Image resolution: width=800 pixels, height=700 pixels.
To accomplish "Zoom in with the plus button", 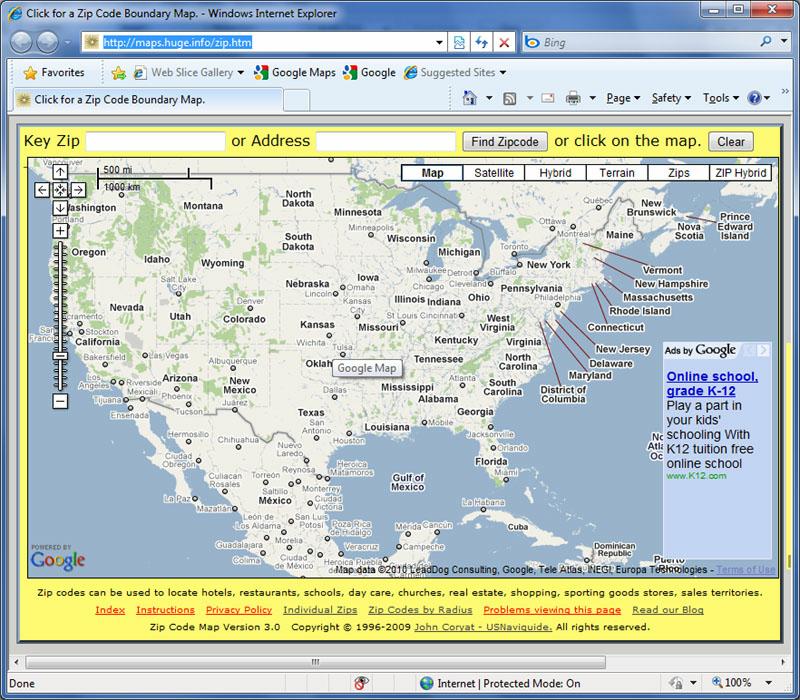I will 60,231.
